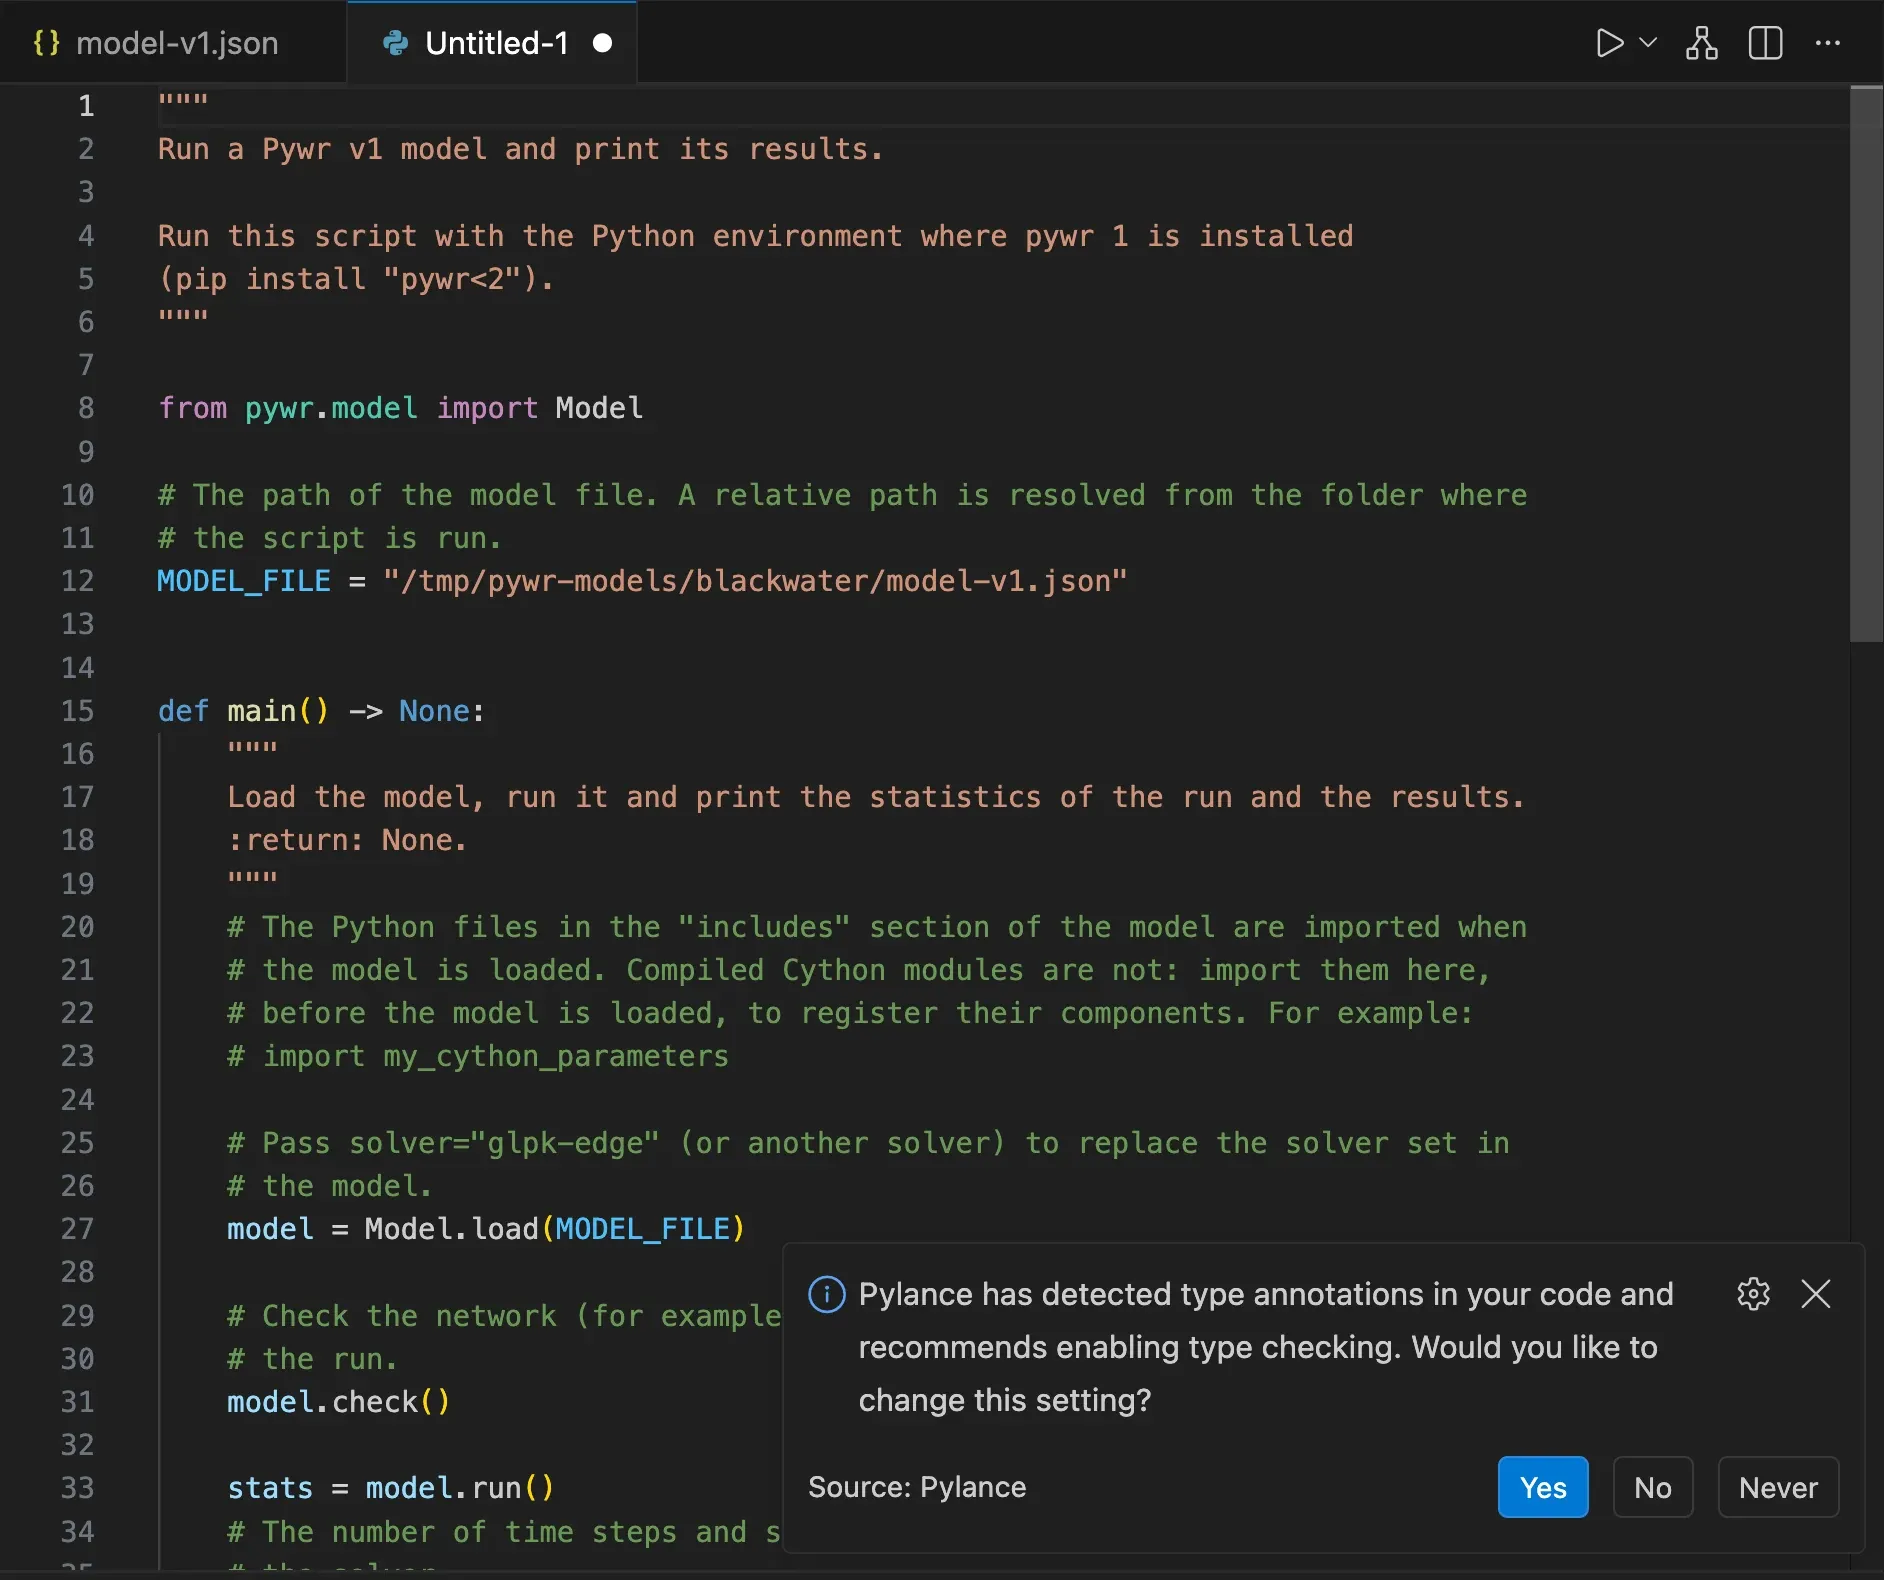Select the Untitled-1 tab

click(x=492, y=43)
